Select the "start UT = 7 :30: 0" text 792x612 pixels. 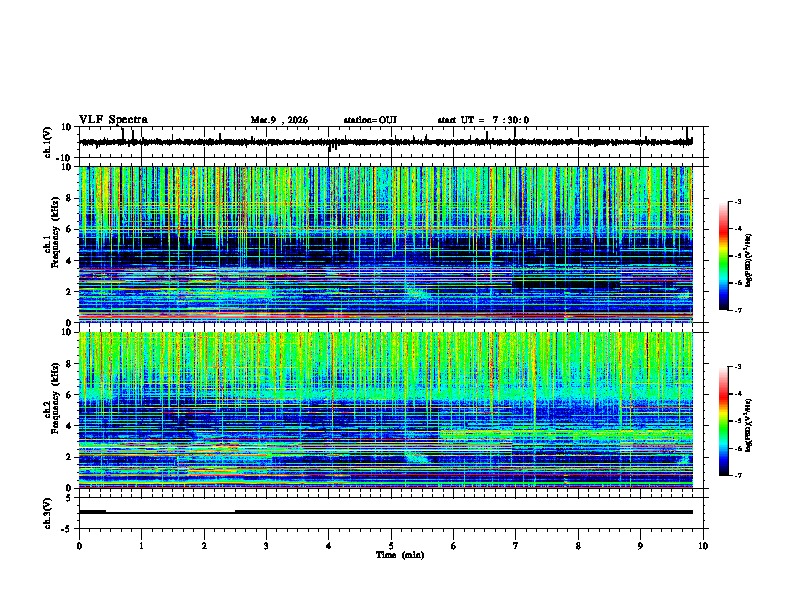pos(483,120)
